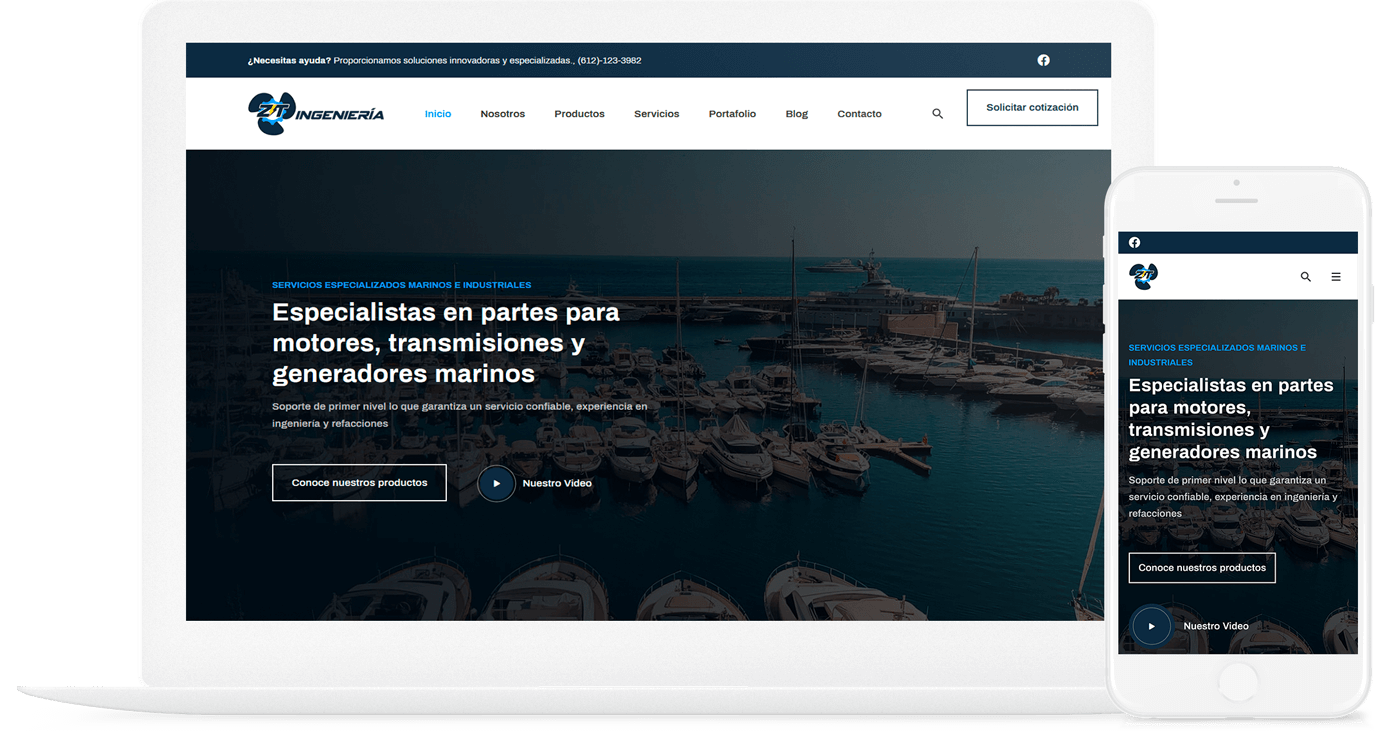Select Inicio in the navigation menu
This screenshot has height=731, width=1375.
click(x=438, y=113)
